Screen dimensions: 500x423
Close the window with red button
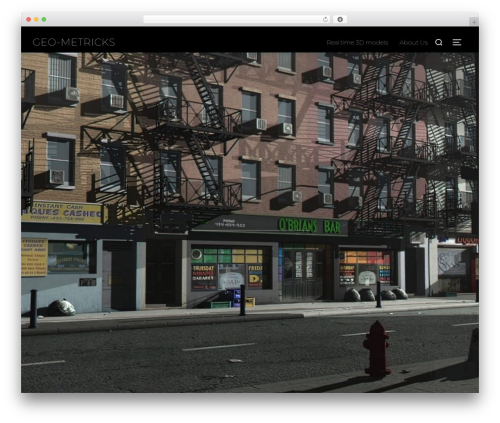[x=29, y=20]
